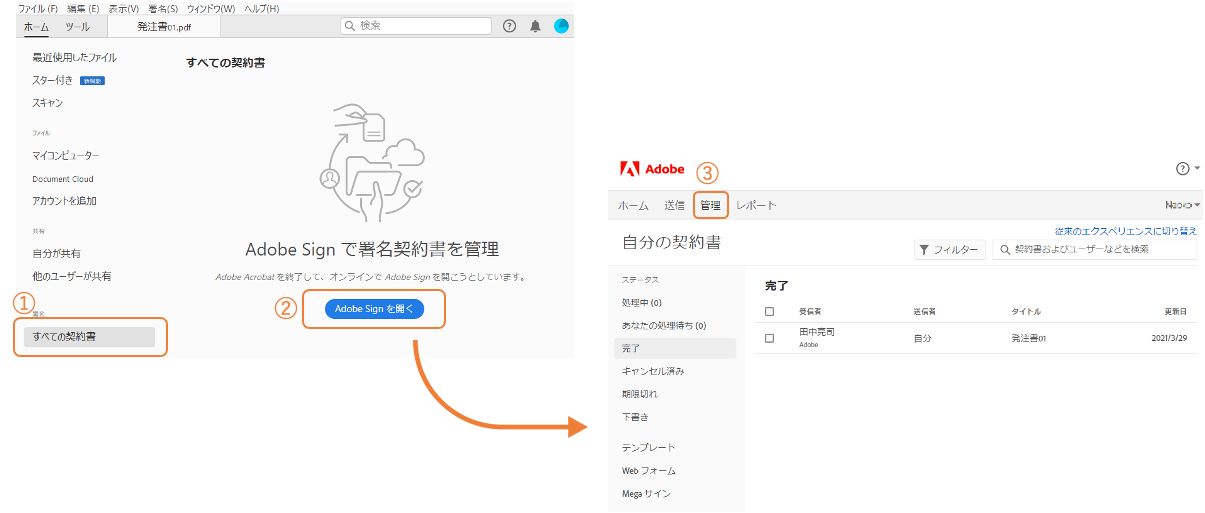The image size is (1205, 513).
Task: Click the magnifier icon in agreement search field
Action: tap(1005, 249)
